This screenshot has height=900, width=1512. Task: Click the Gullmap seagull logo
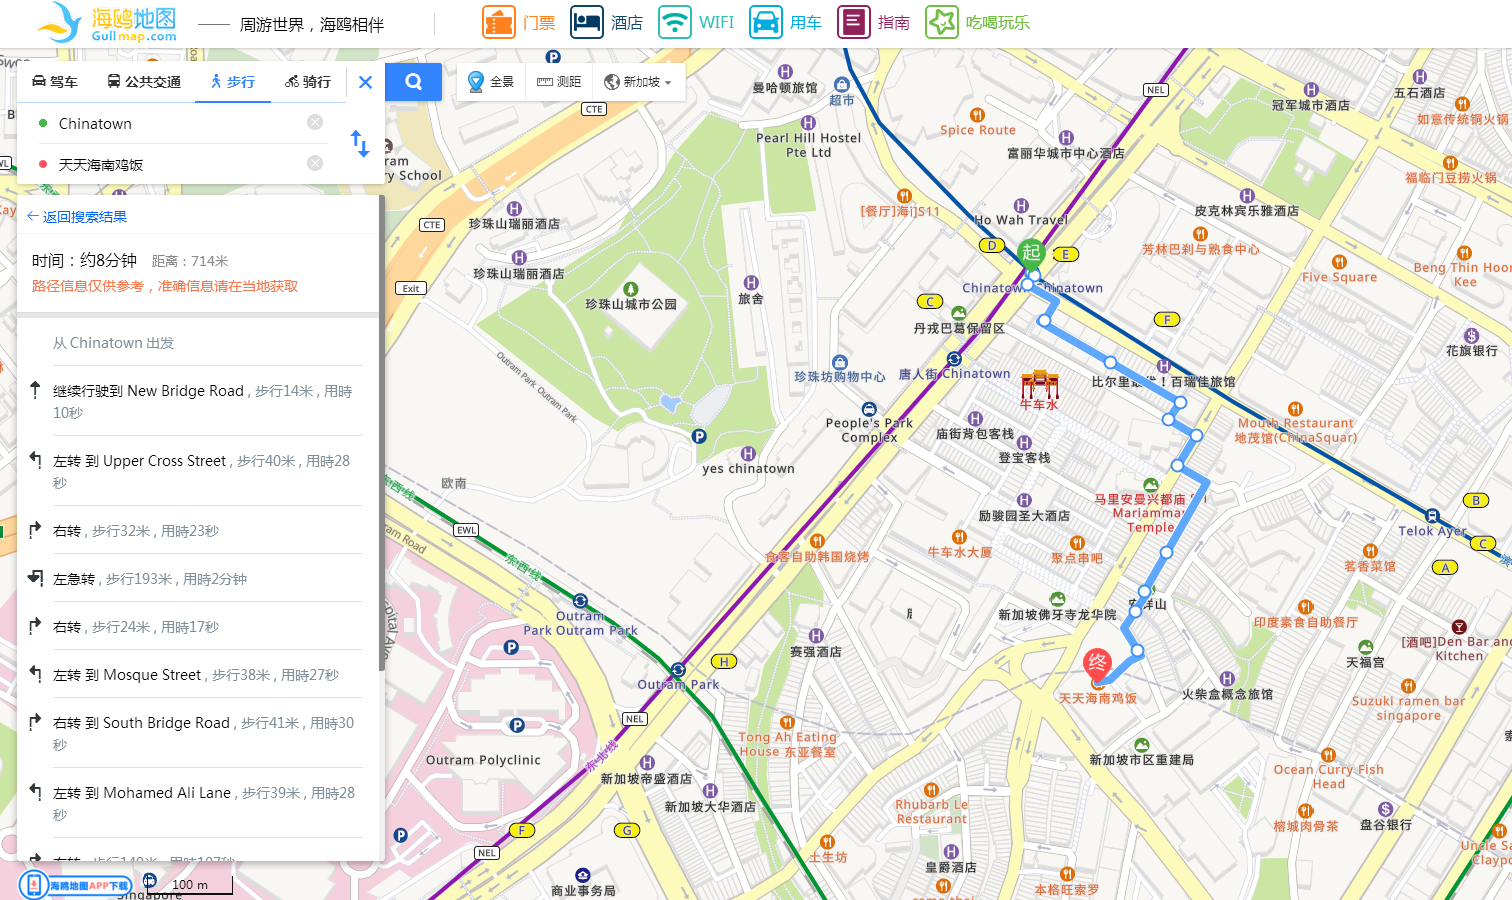click(x=58, y=23)
